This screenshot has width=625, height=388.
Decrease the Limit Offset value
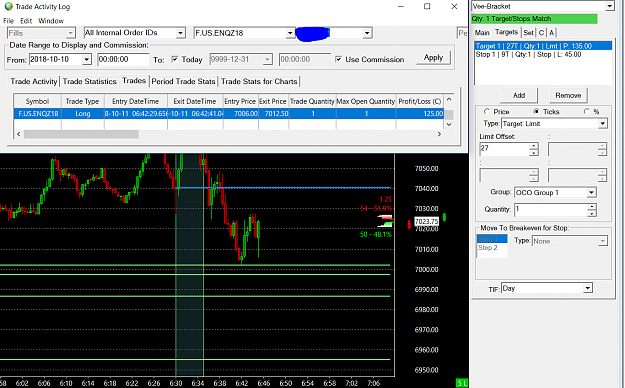click(x=534, y=152)
